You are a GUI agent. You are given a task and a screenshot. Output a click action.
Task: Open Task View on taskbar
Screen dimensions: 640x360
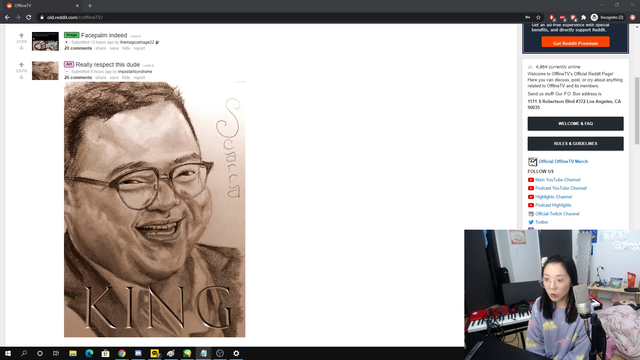coord(56,353)
